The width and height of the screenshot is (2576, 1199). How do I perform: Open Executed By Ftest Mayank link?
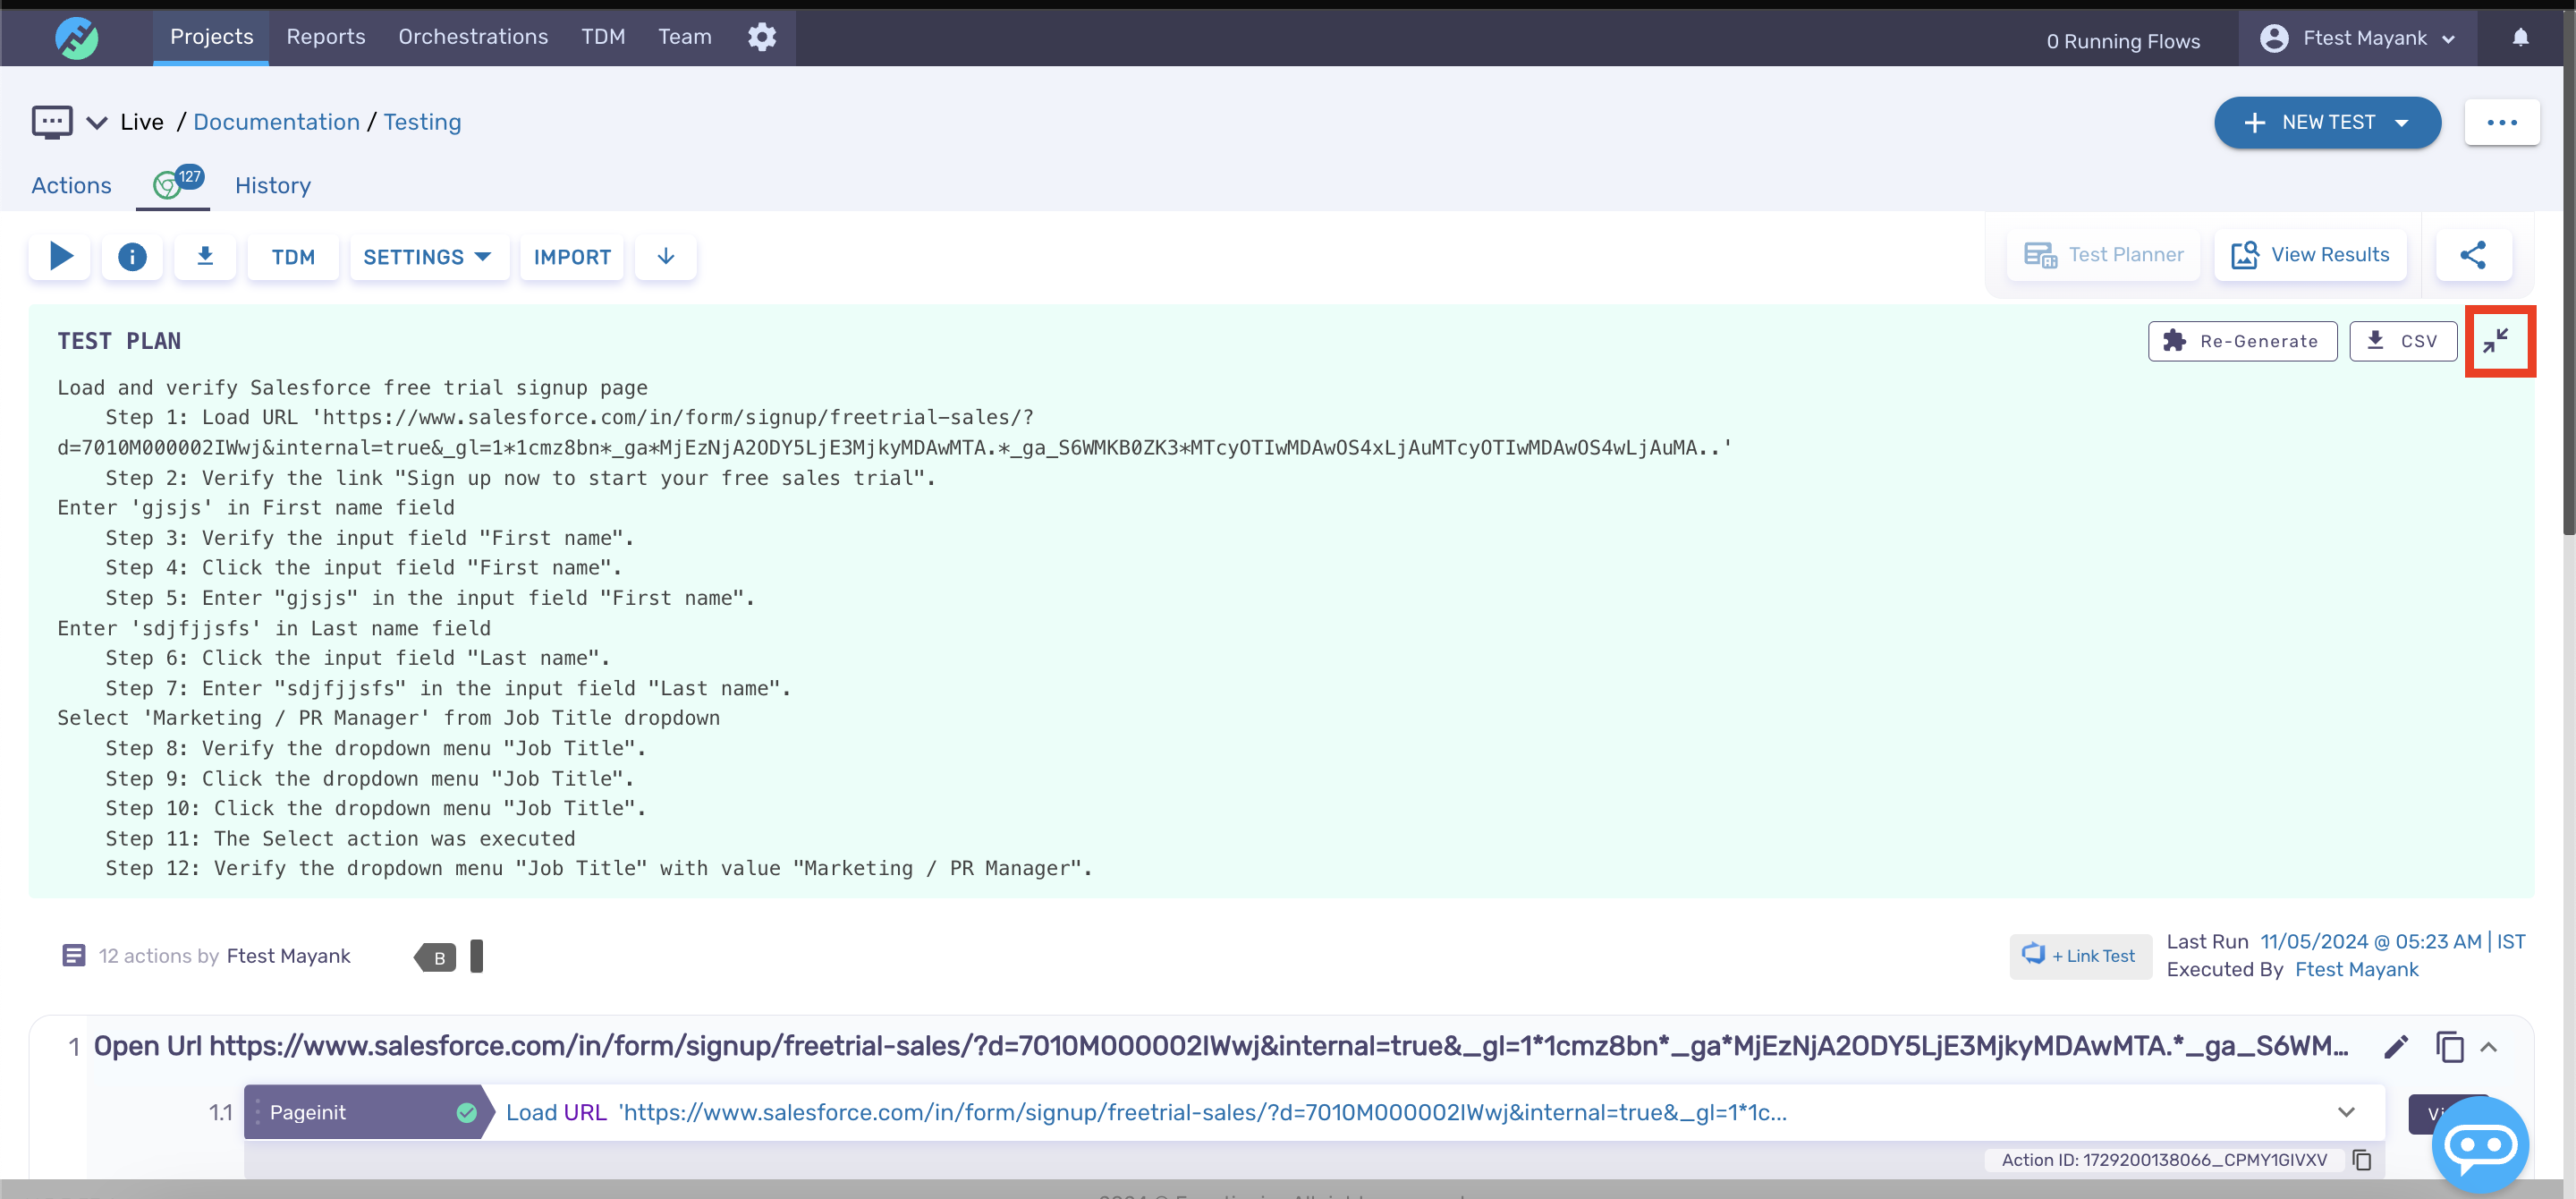[2356, 969]
